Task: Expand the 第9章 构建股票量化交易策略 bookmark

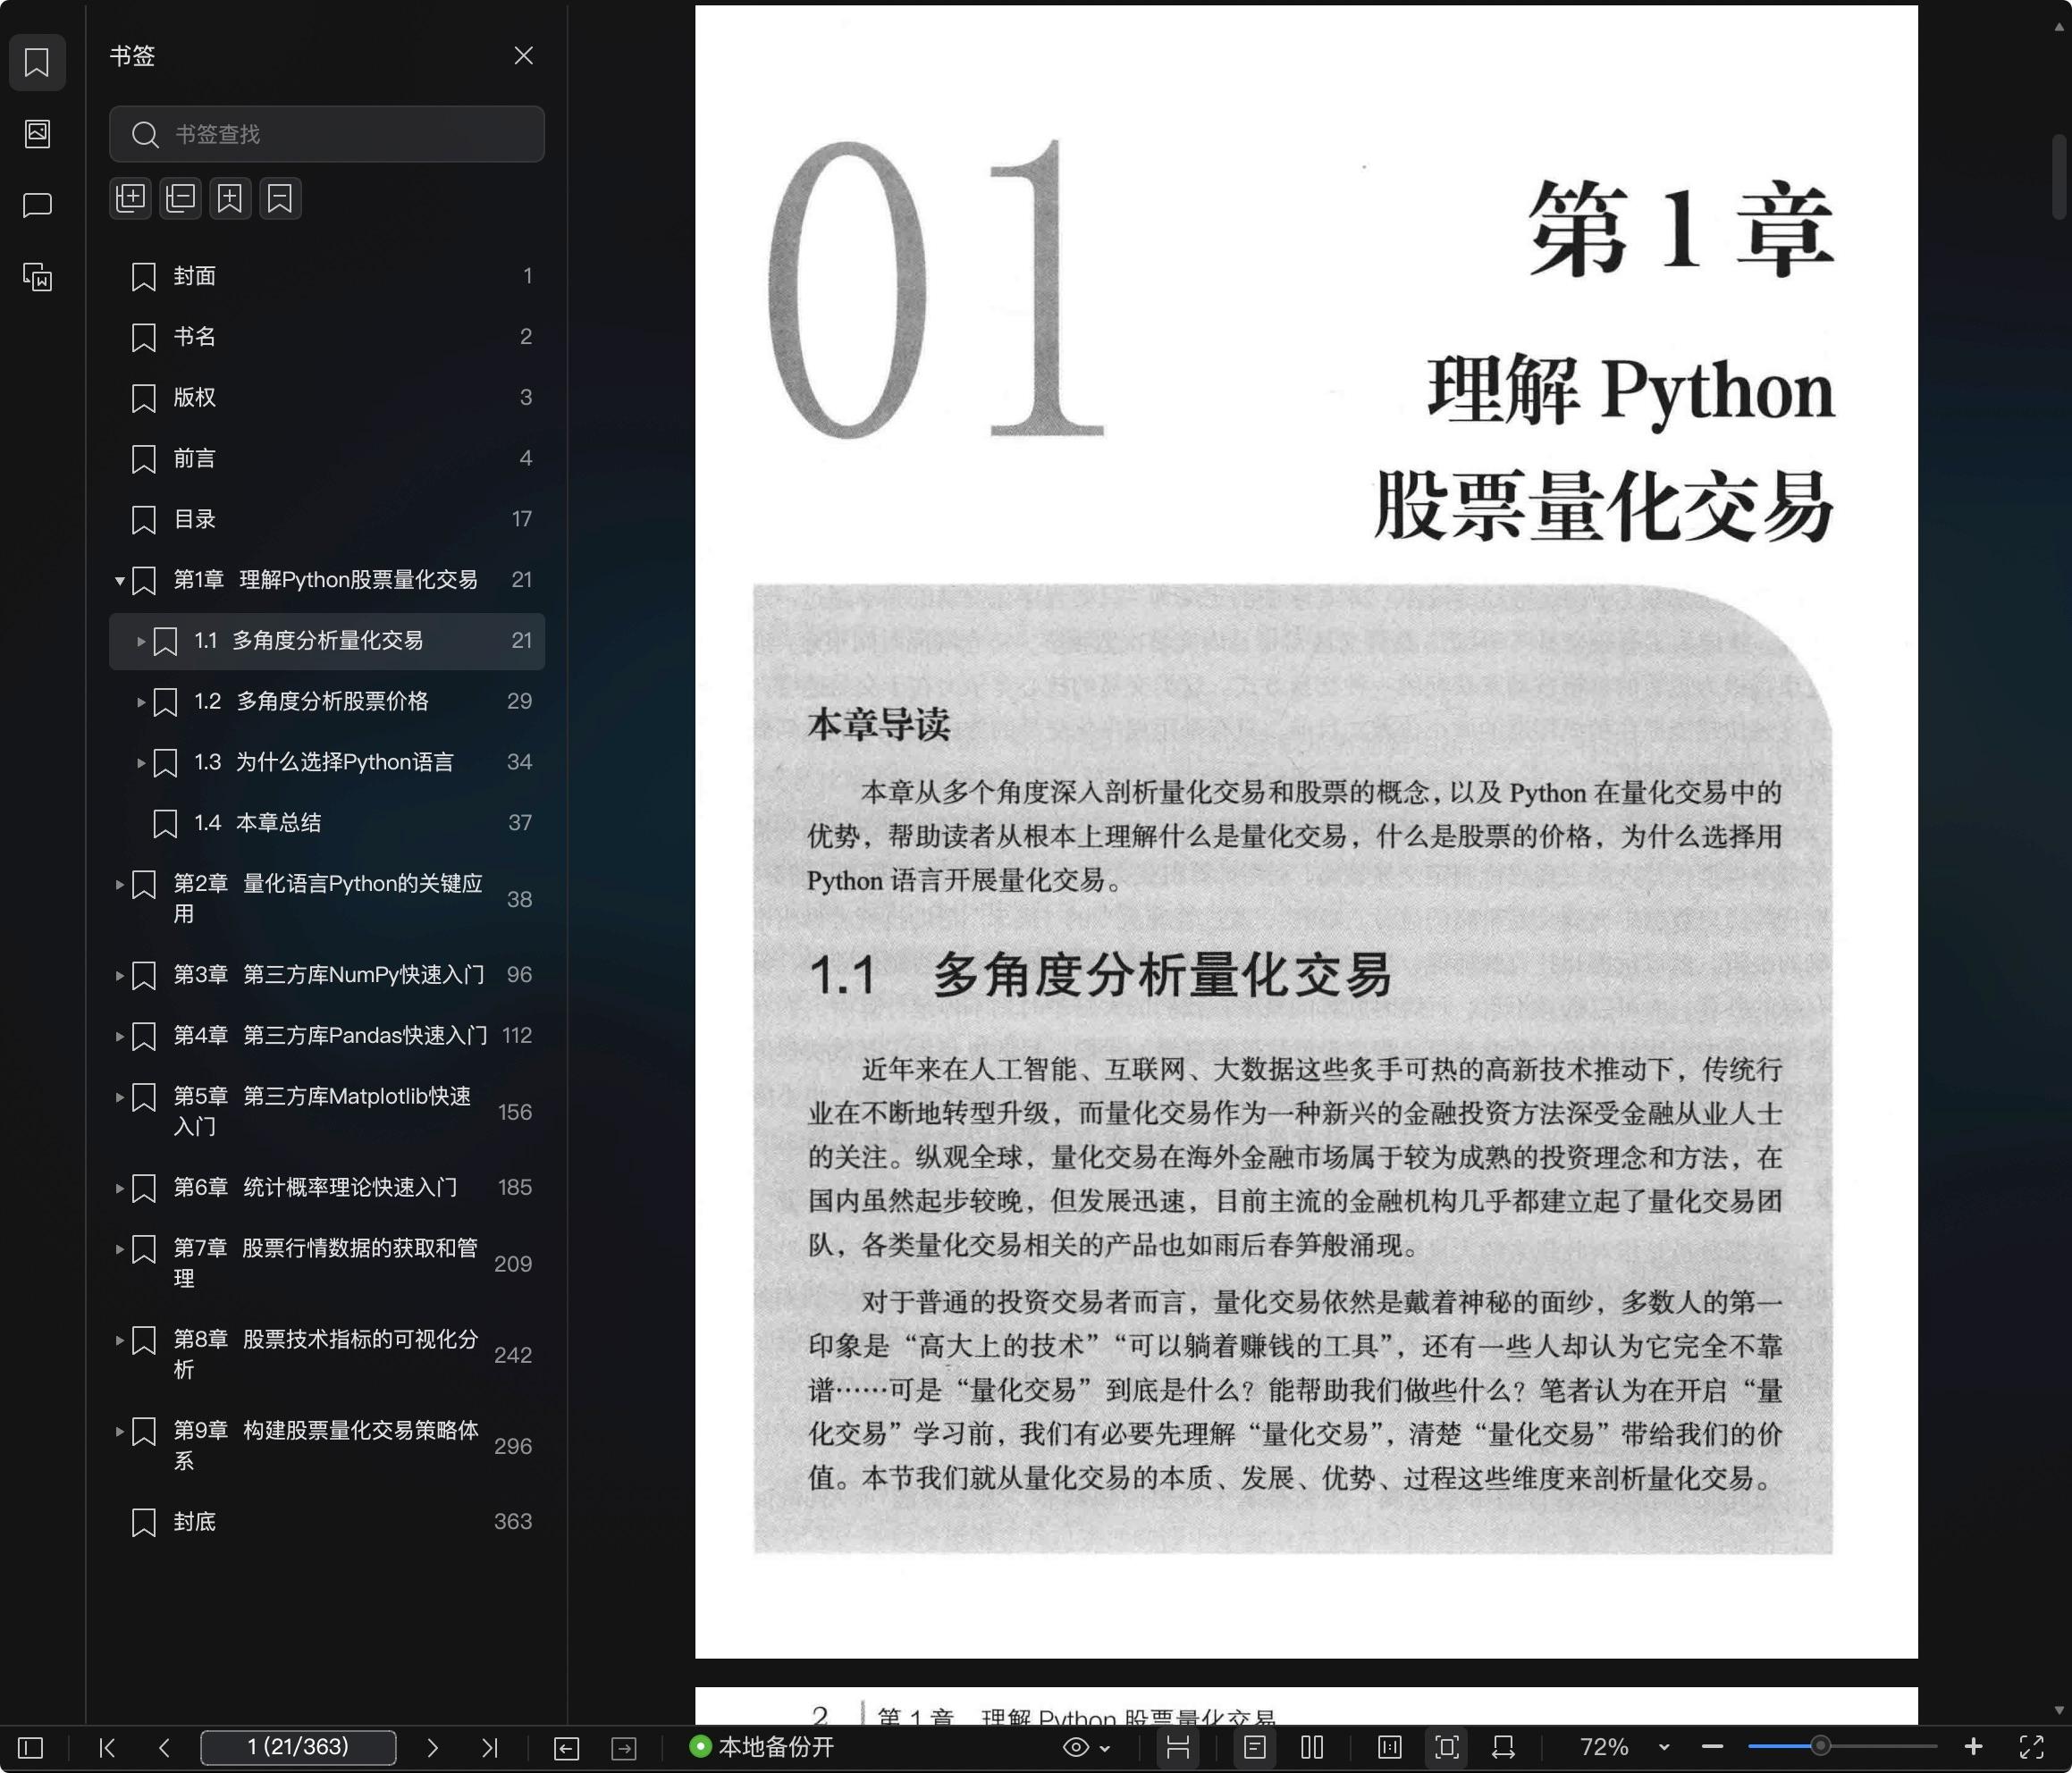Action: pyautogui.click(x=119, y=1431)
